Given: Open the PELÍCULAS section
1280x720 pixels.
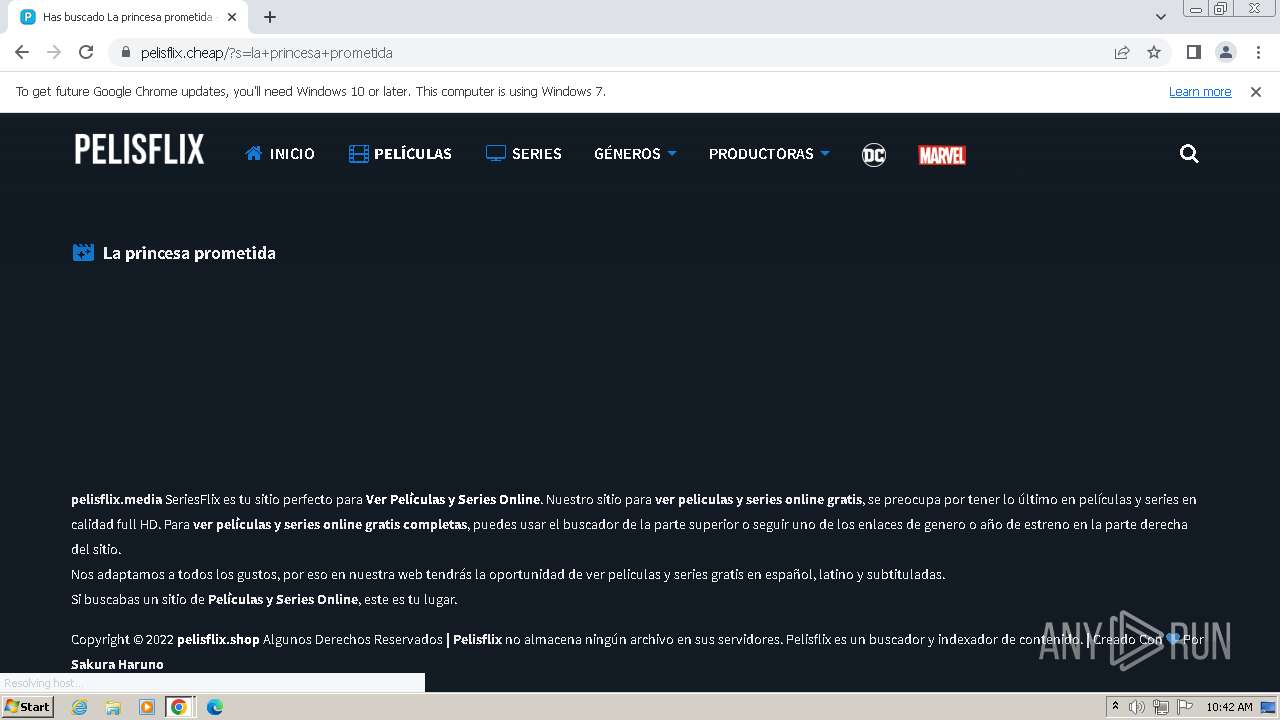Looking at the screenshot, I should point(400,154).
